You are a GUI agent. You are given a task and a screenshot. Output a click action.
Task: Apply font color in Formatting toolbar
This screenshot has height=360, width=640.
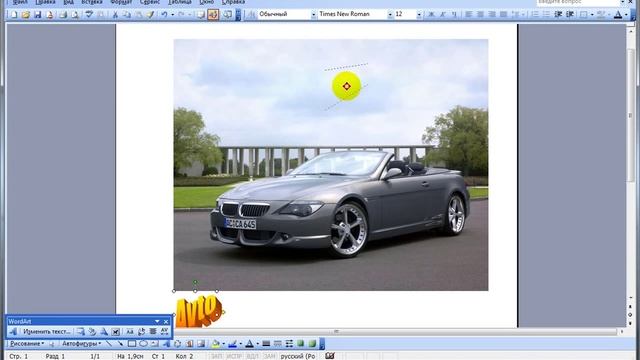[618, 15]
